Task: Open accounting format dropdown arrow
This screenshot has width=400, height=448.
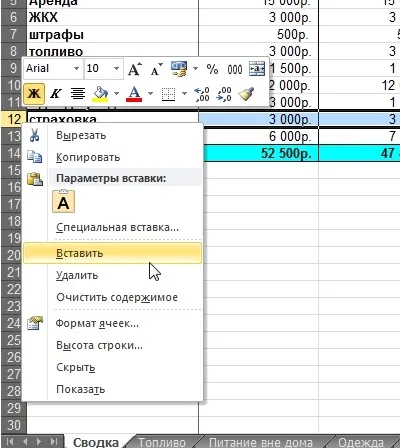Action: click(x=195, y=69)
